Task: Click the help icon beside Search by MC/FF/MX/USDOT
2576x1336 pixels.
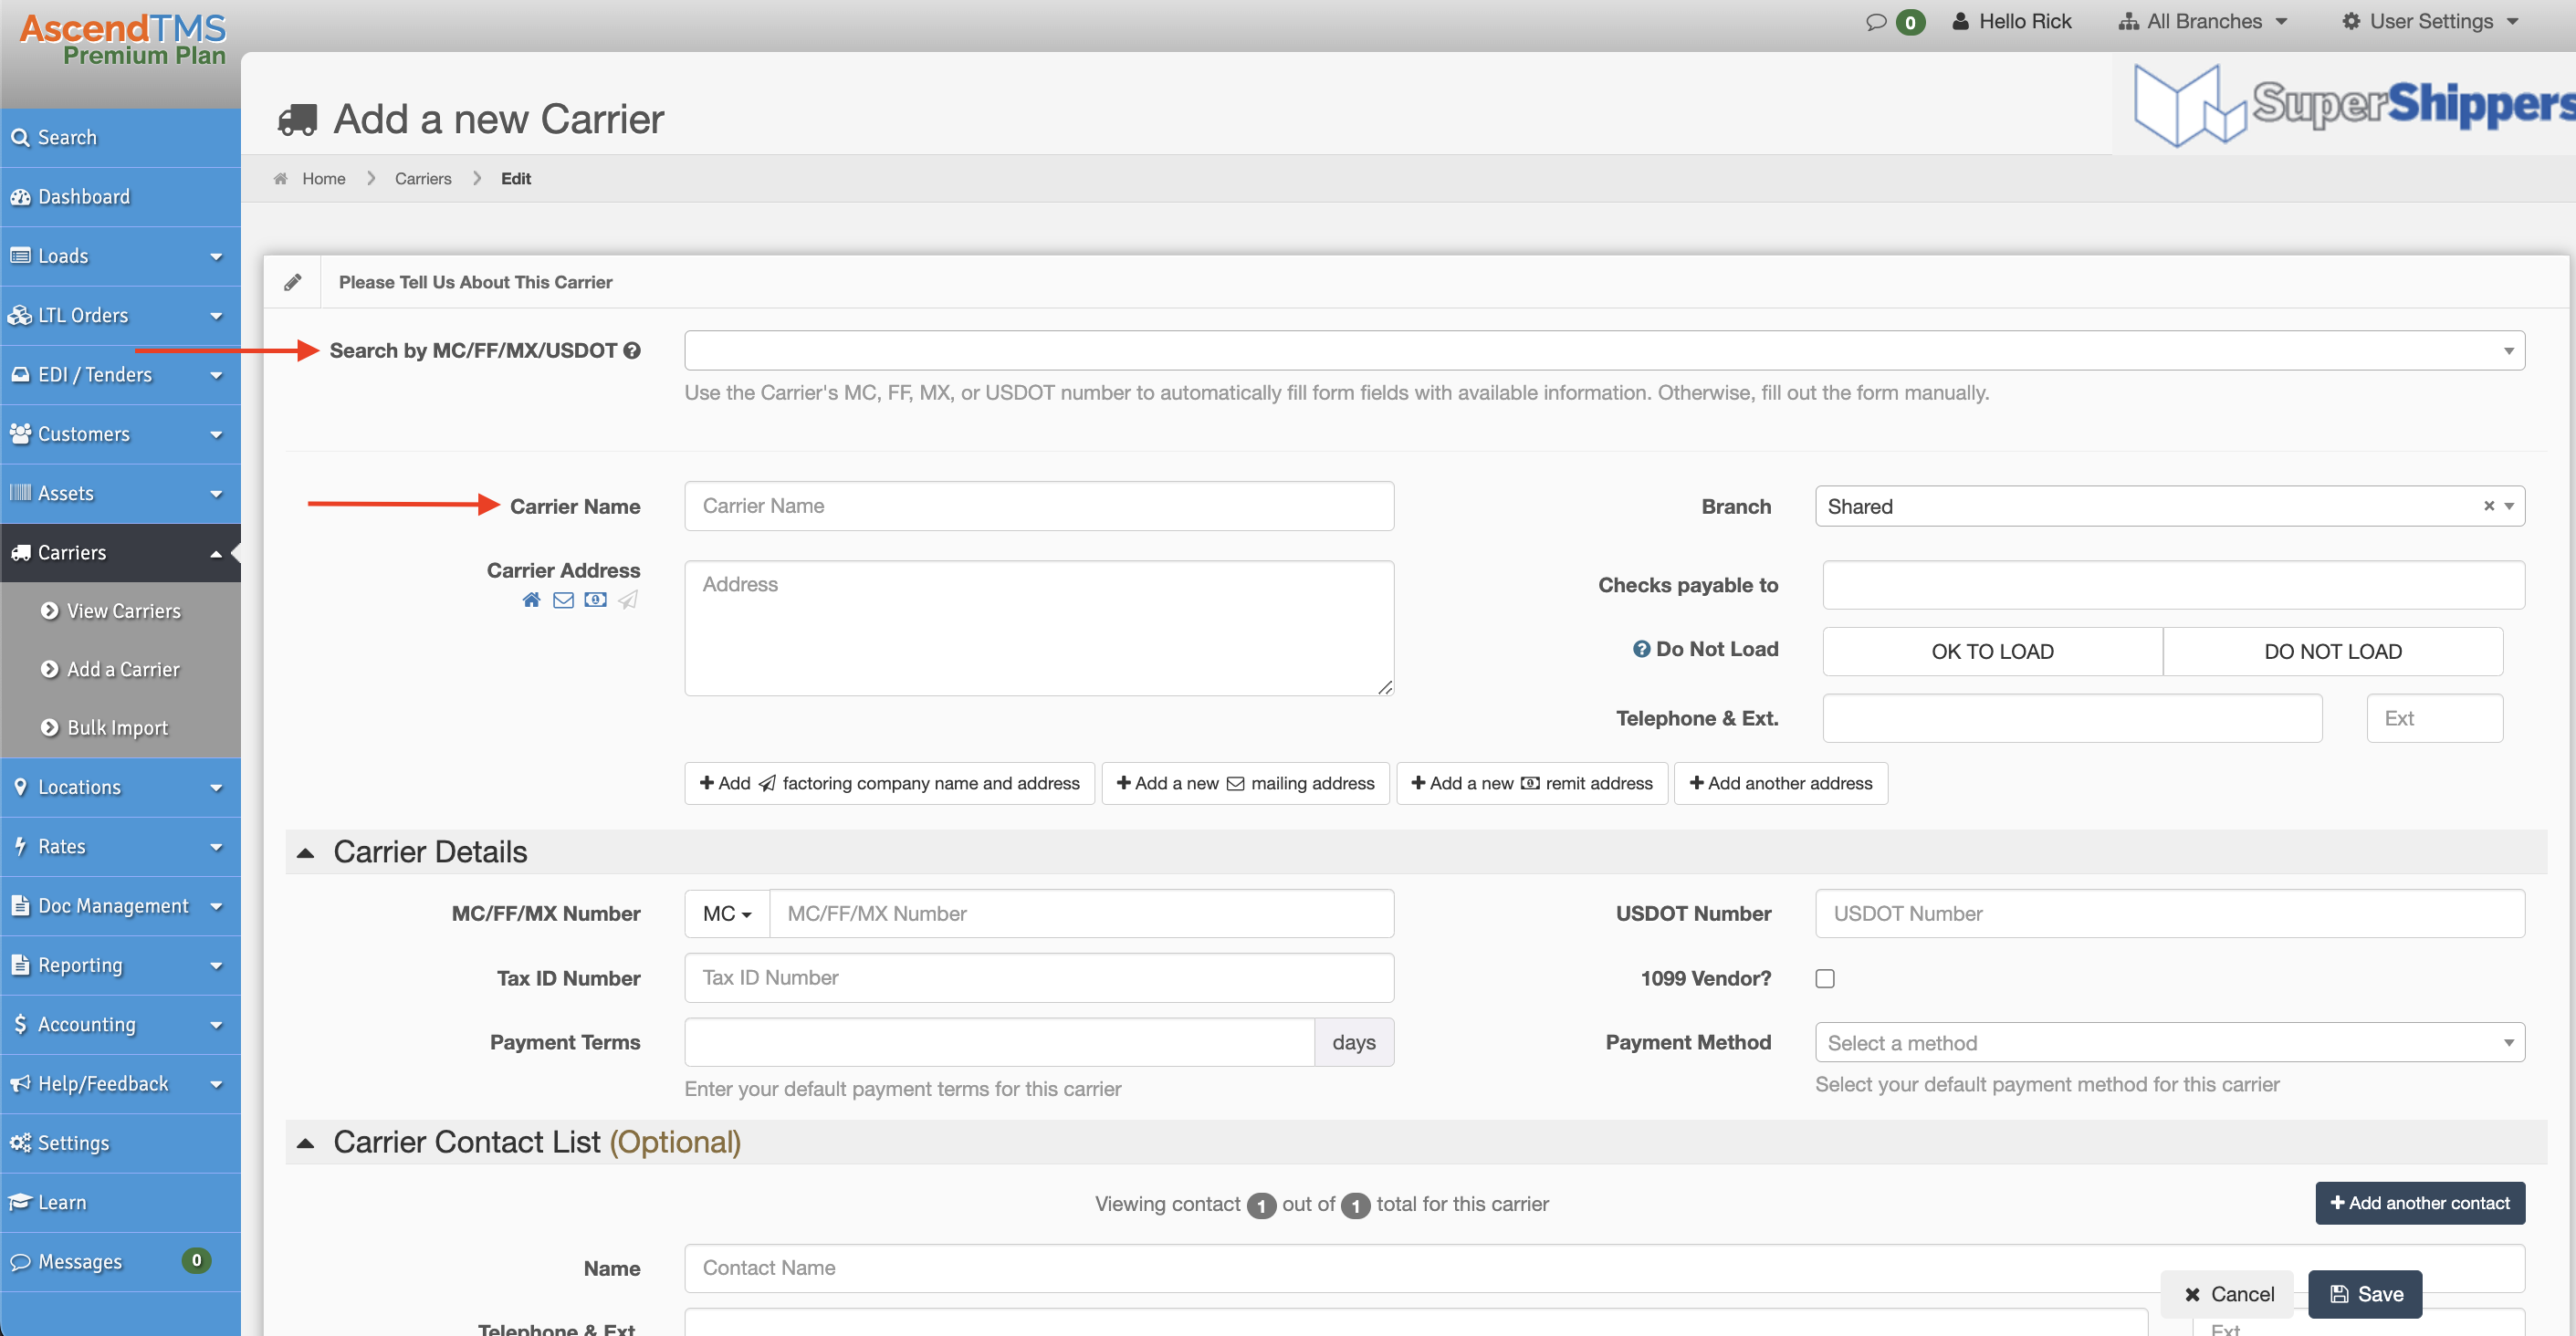Action: click(632, 351)
